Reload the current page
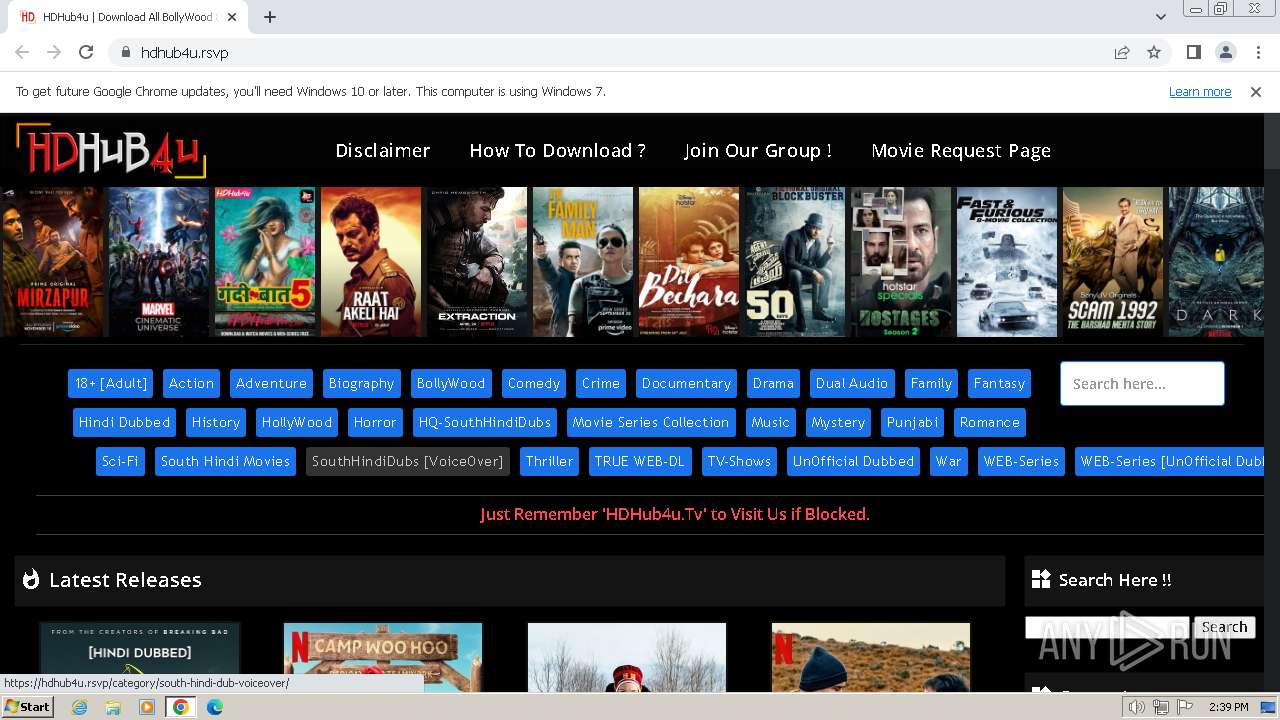Screen dimensions: 1280x720 tap(86, 52)
